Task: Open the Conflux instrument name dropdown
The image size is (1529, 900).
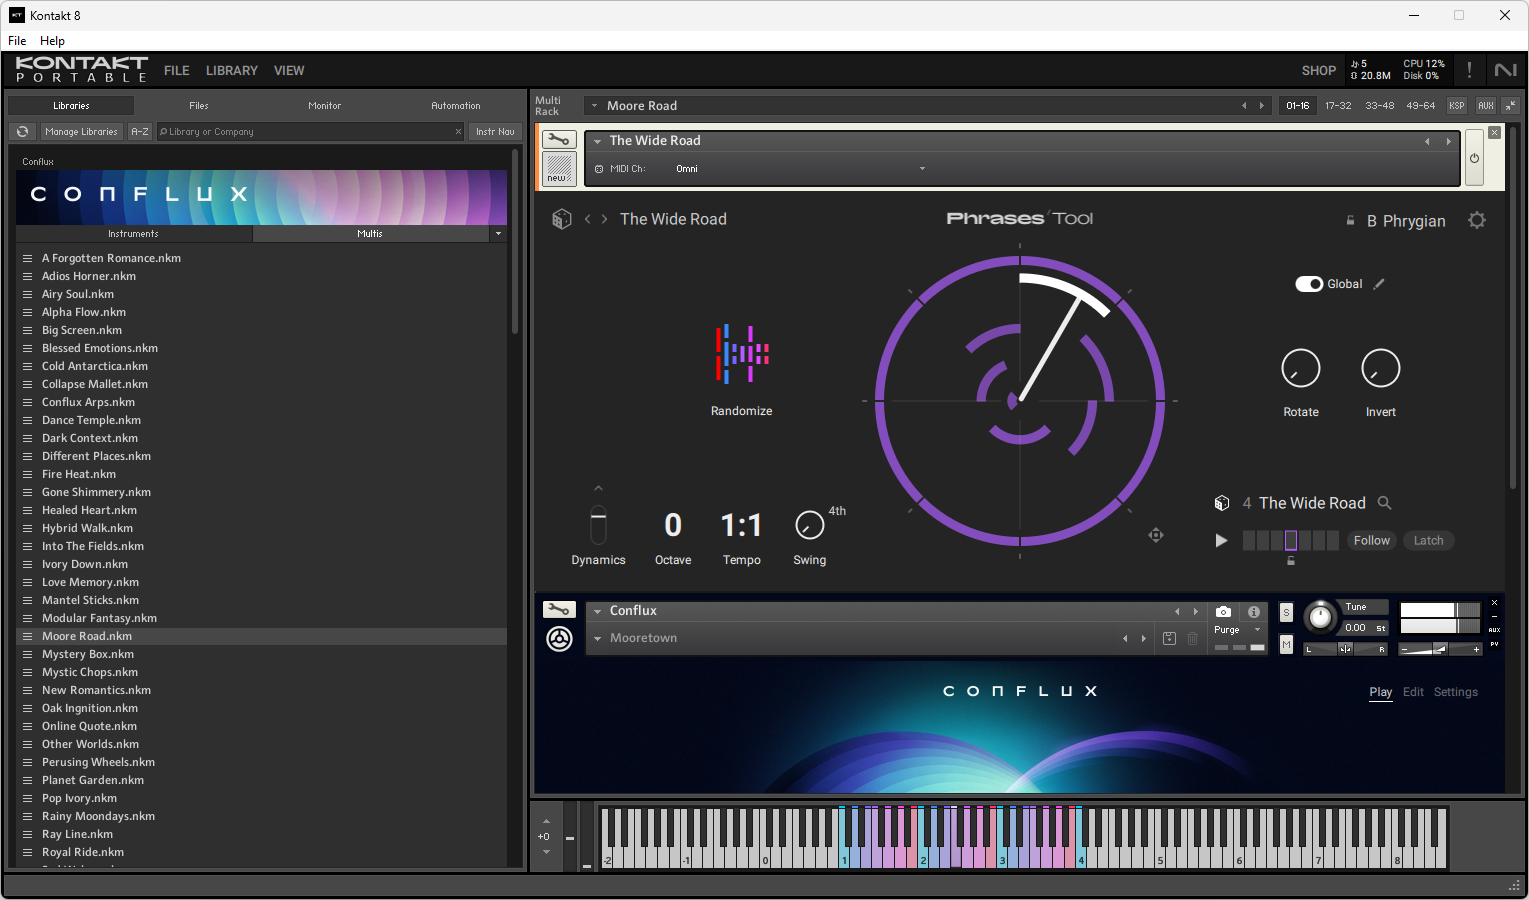Action: (x=597, y=611)
